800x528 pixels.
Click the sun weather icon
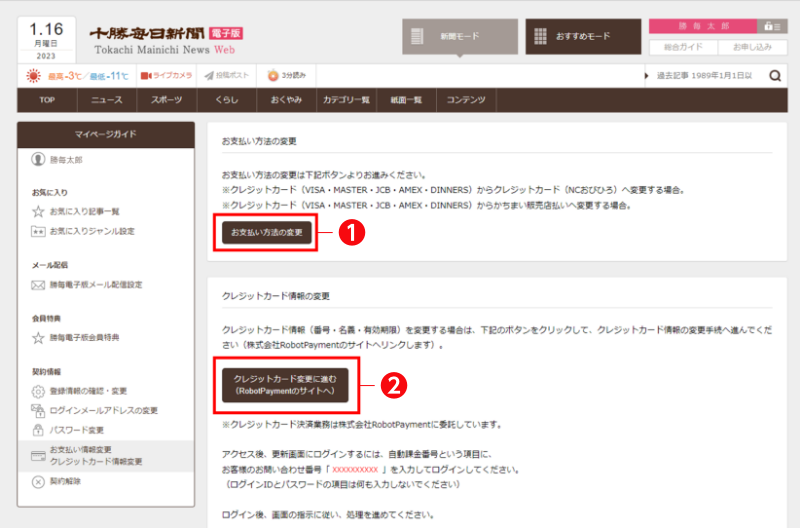(x=34, y=76)
